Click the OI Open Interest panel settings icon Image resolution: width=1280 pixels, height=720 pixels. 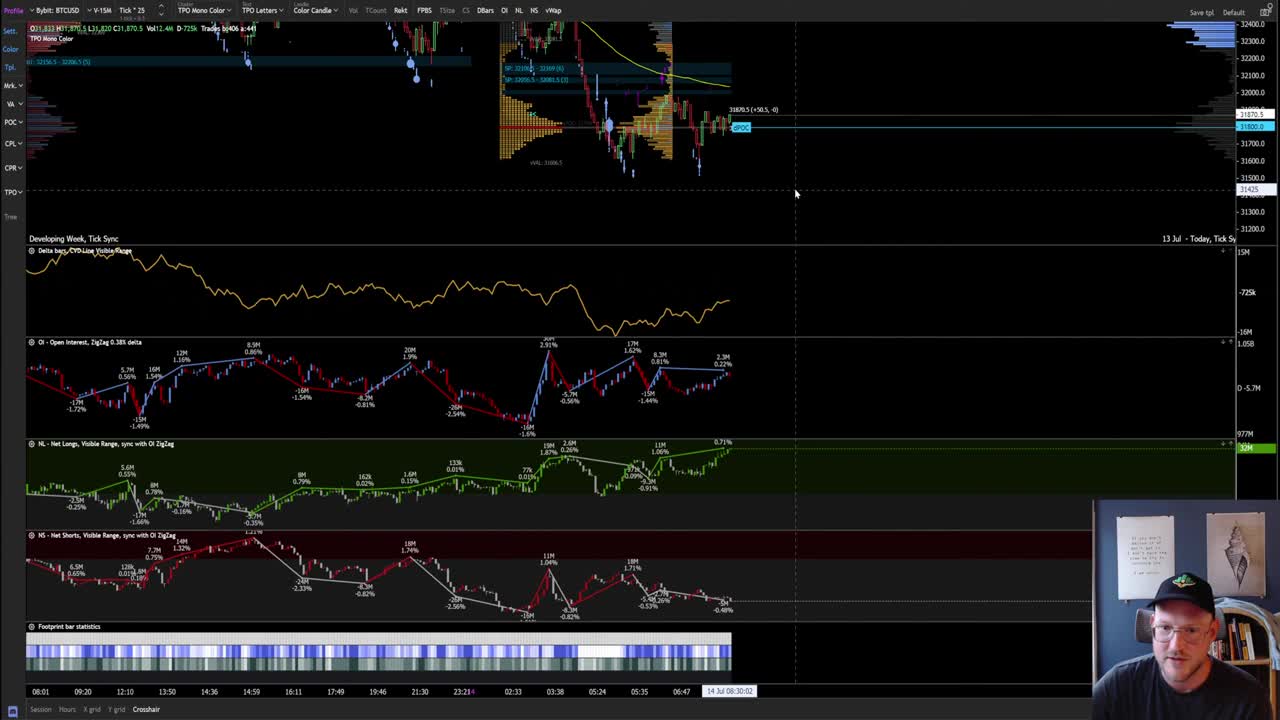[x=31, y=342]
